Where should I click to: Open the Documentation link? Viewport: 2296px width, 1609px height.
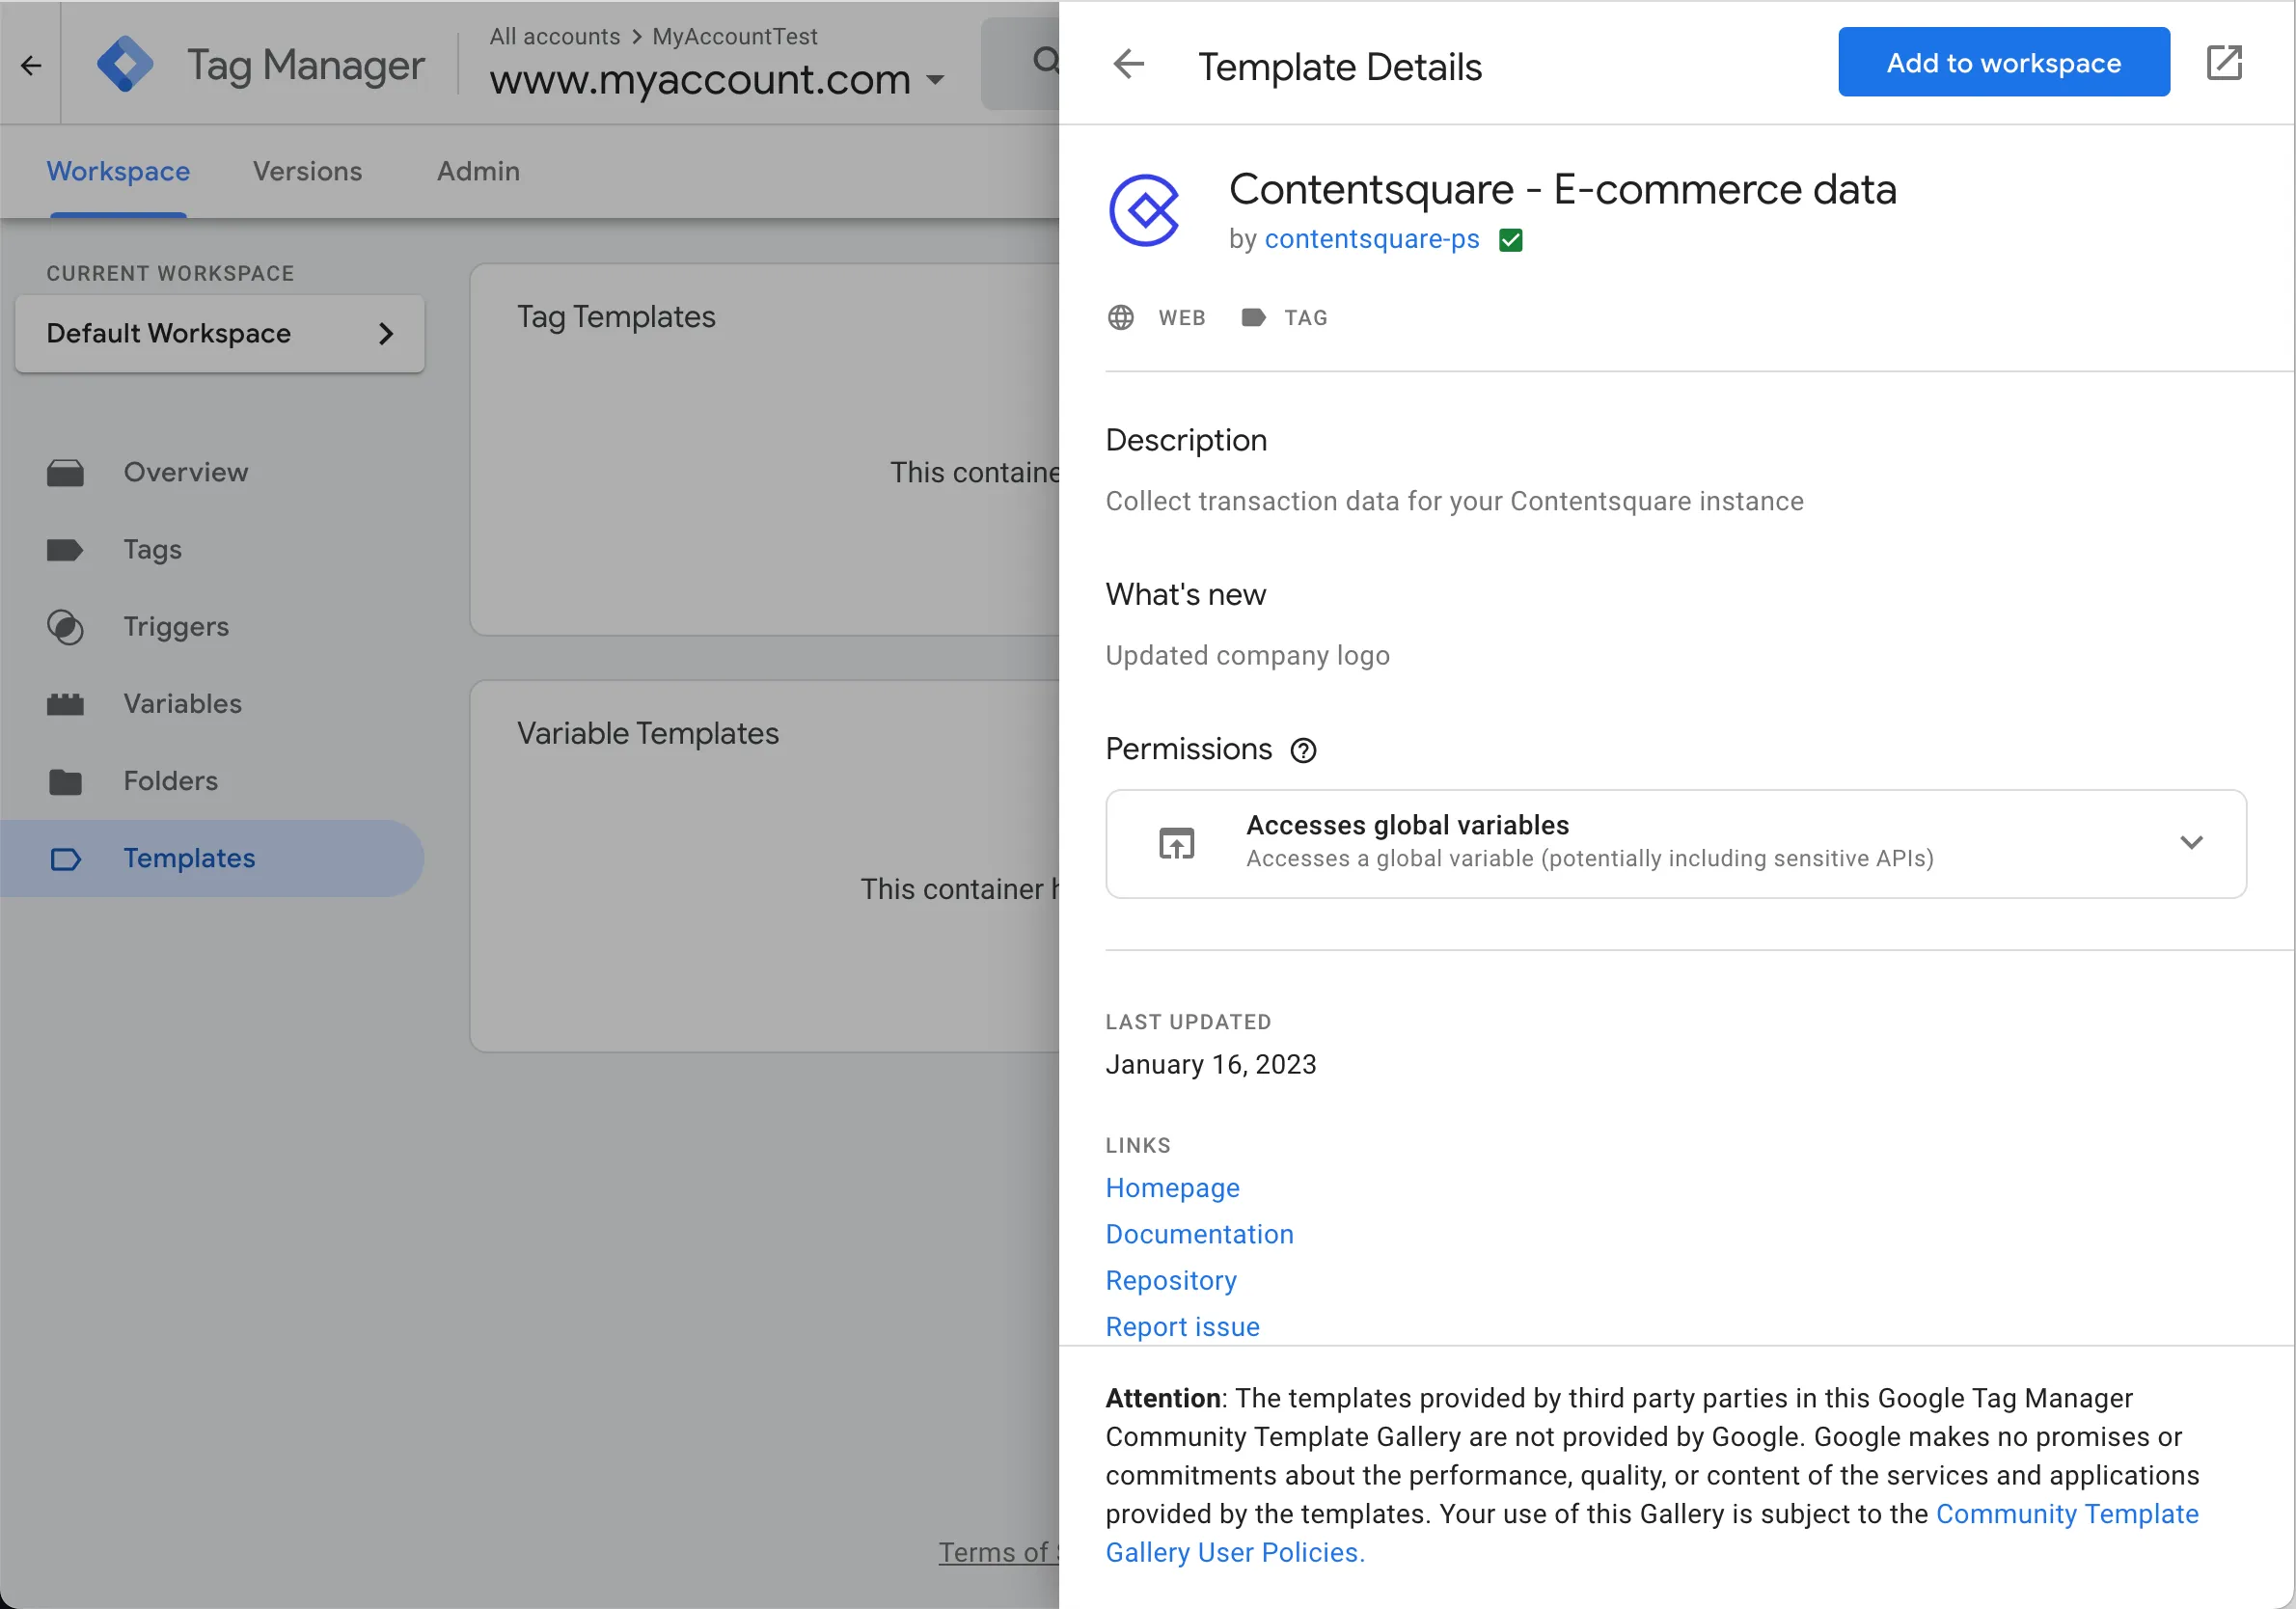[1199, 1234]
